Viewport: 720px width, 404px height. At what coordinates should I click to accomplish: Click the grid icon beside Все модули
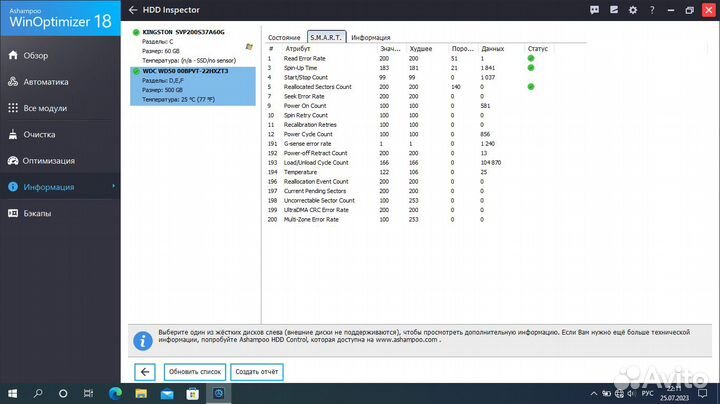(13, 108)
